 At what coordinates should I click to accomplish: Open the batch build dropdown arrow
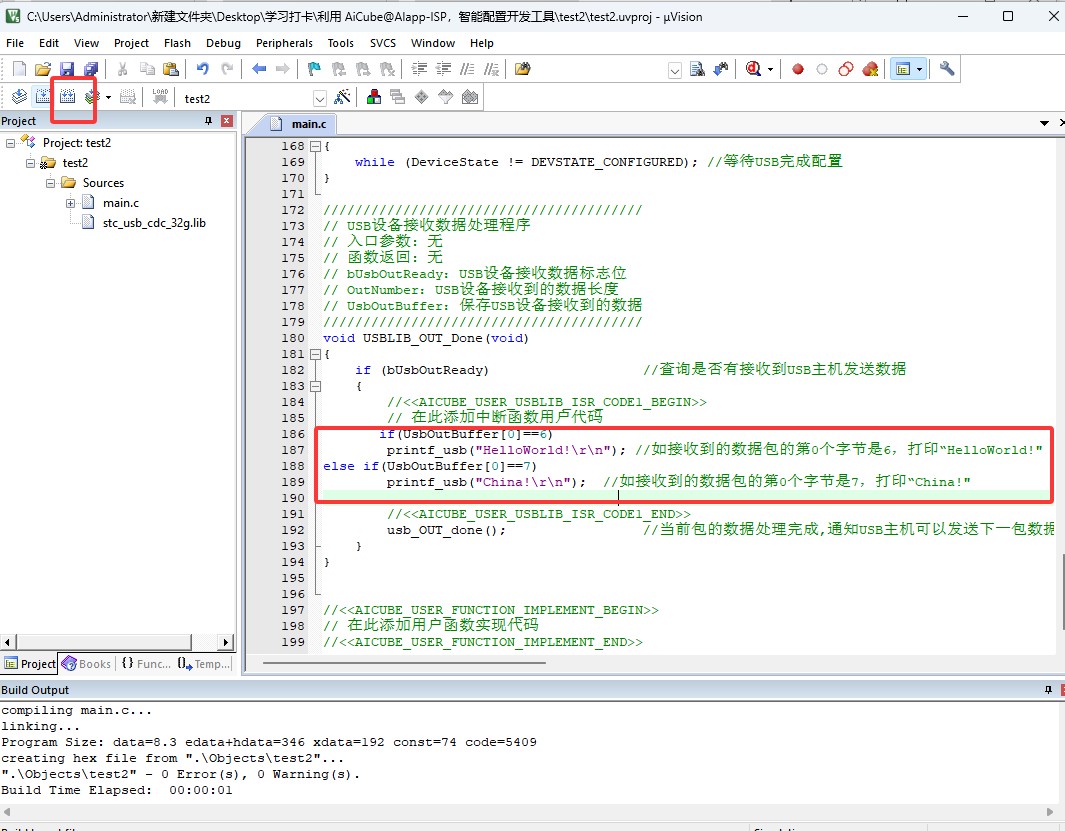tap(109, 97)
